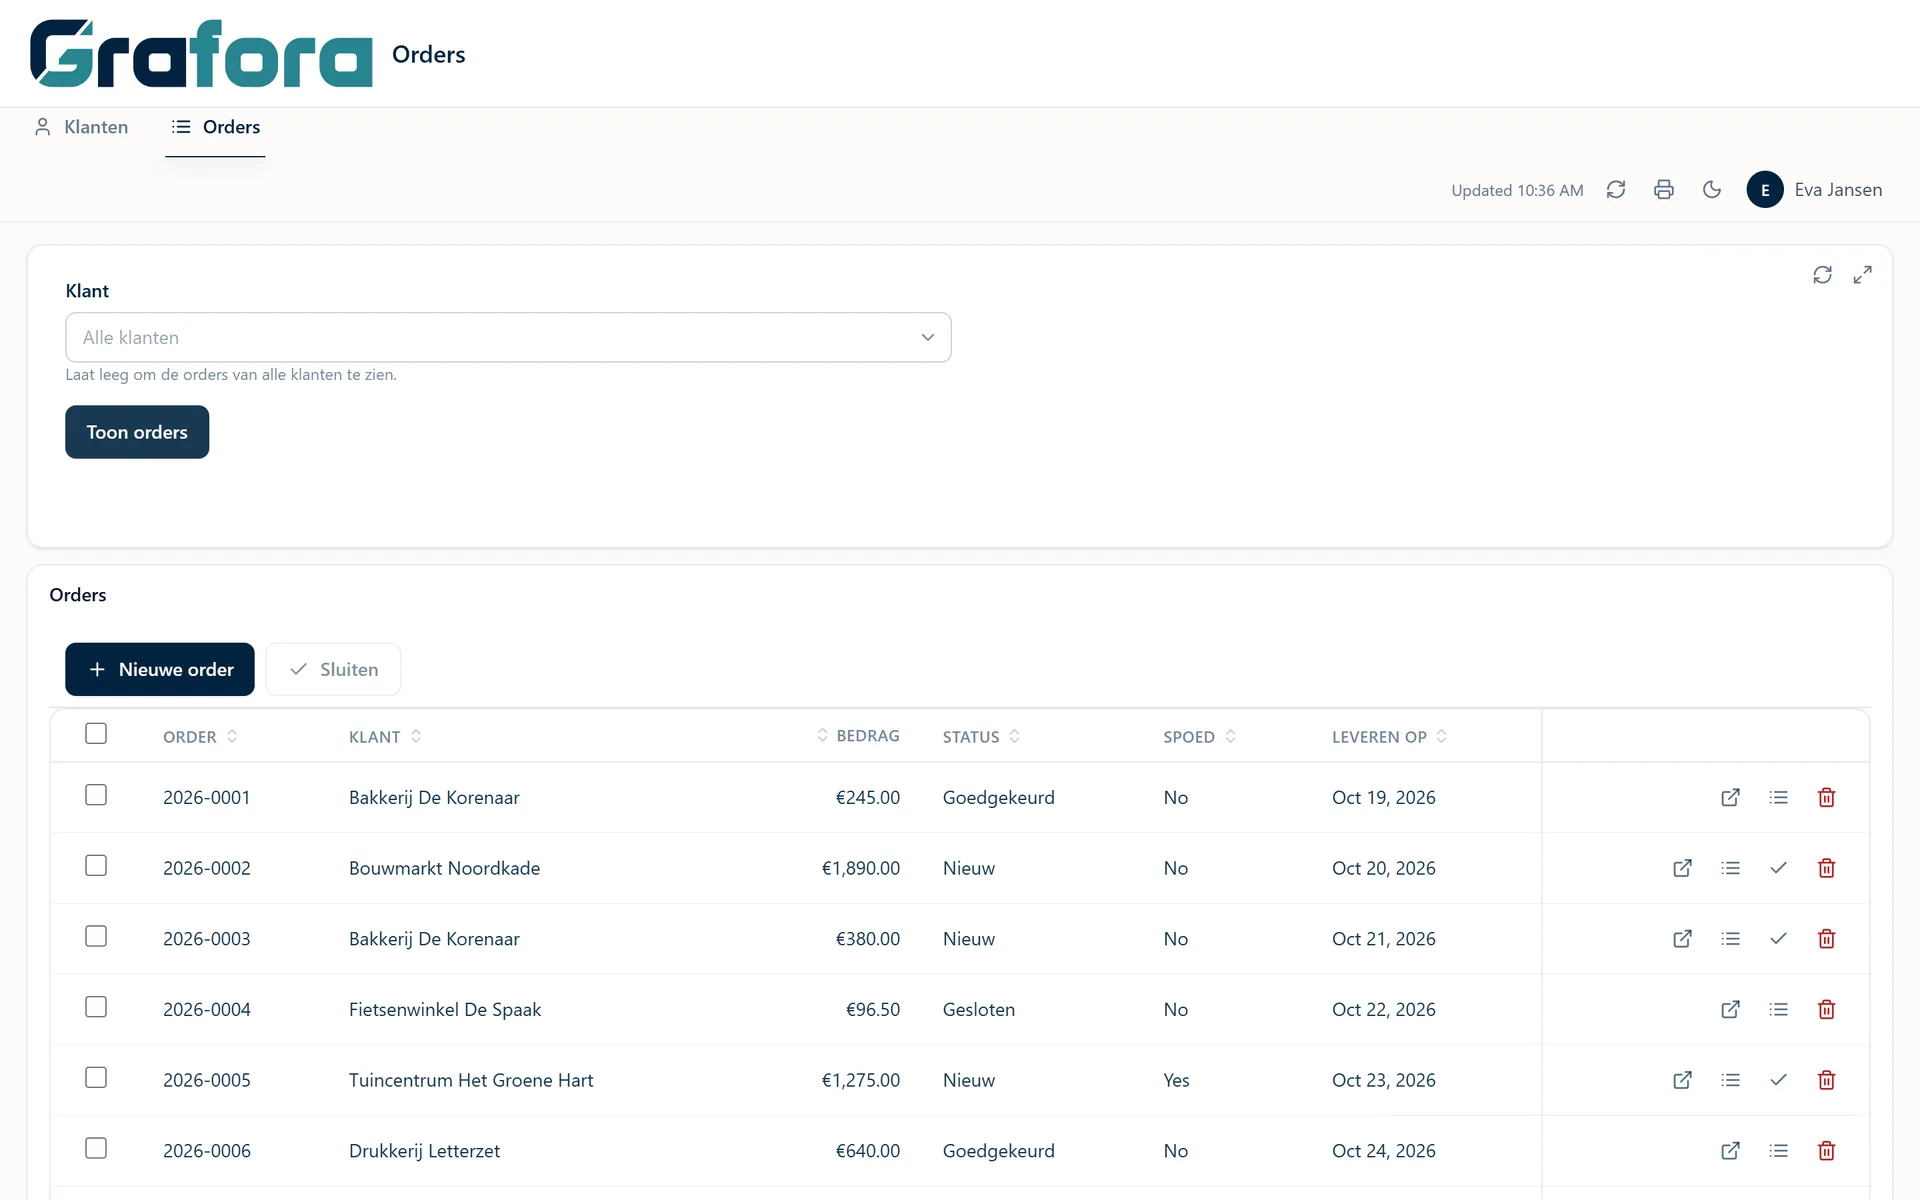The height and width of the screenshot is (1200, 1920).
Task: Create a Nieuwe order
Action: [160, 670]
